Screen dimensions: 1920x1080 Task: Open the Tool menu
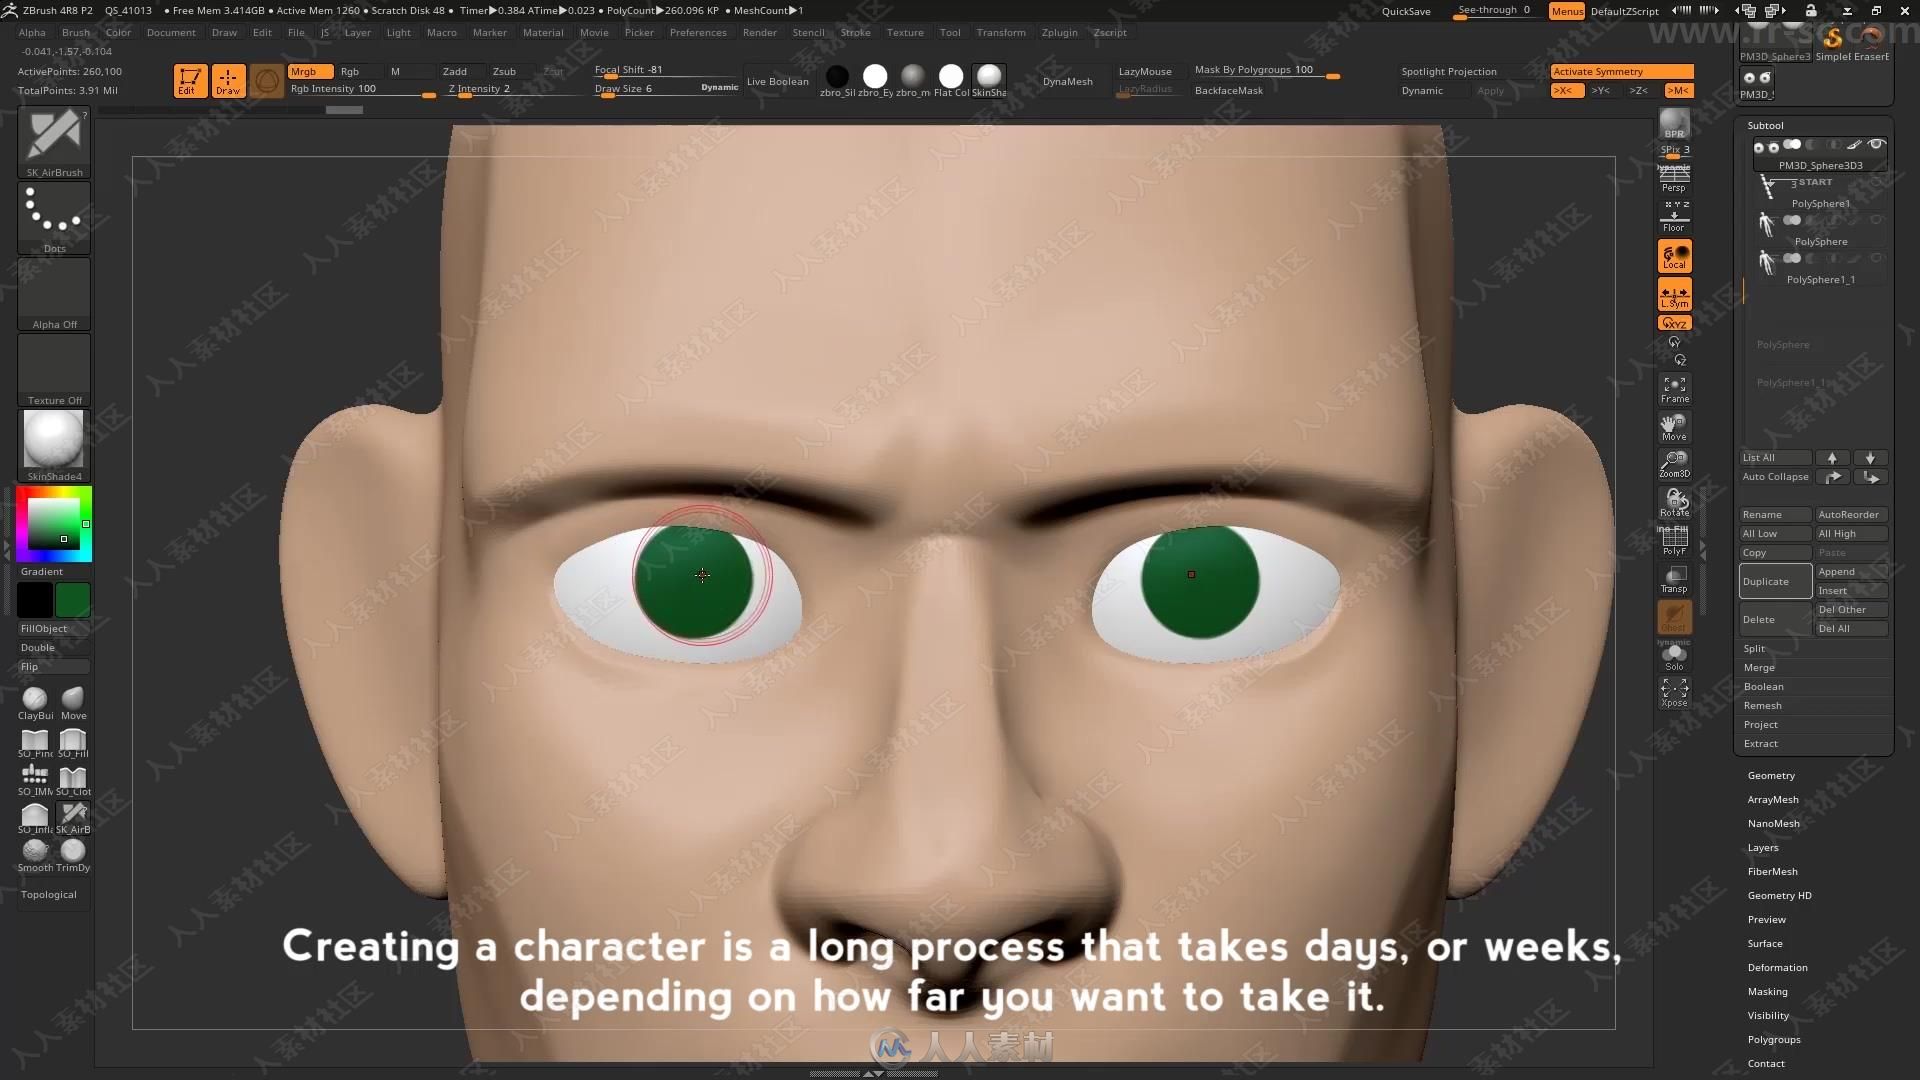click(x=948, y=32)
